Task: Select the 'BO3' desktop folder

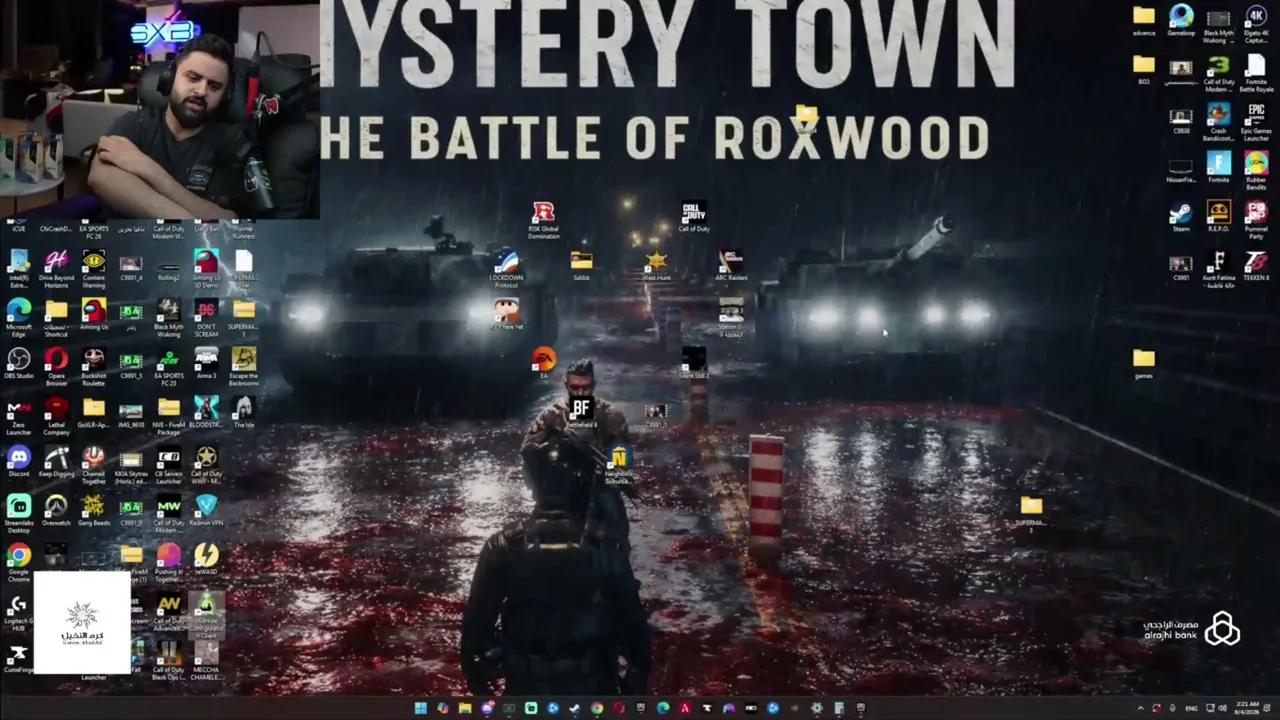Action: tap(1143, 69)
